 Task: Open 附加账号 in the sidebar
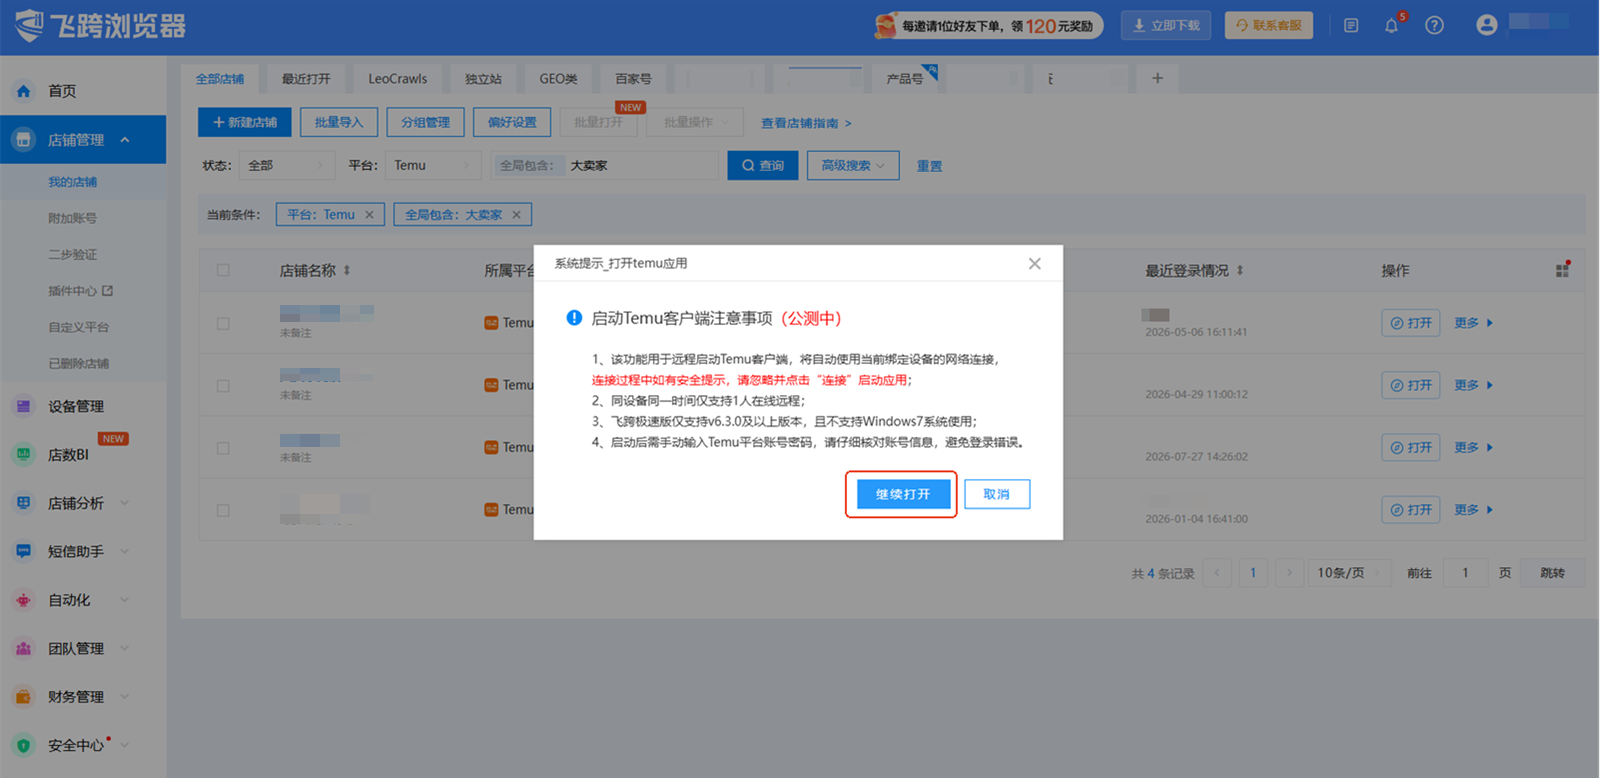click(x=73, y=218)
